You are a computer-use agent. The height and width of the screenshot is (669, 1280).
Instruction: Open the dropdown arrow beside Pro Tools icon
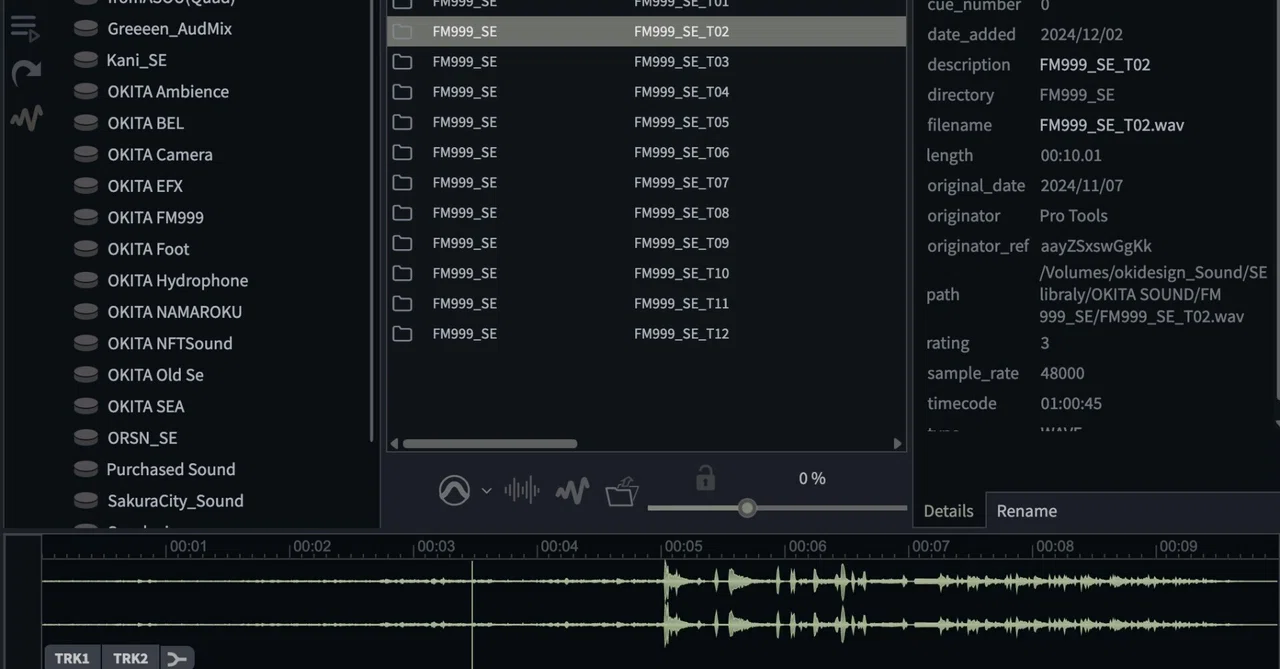coord(487,491)
